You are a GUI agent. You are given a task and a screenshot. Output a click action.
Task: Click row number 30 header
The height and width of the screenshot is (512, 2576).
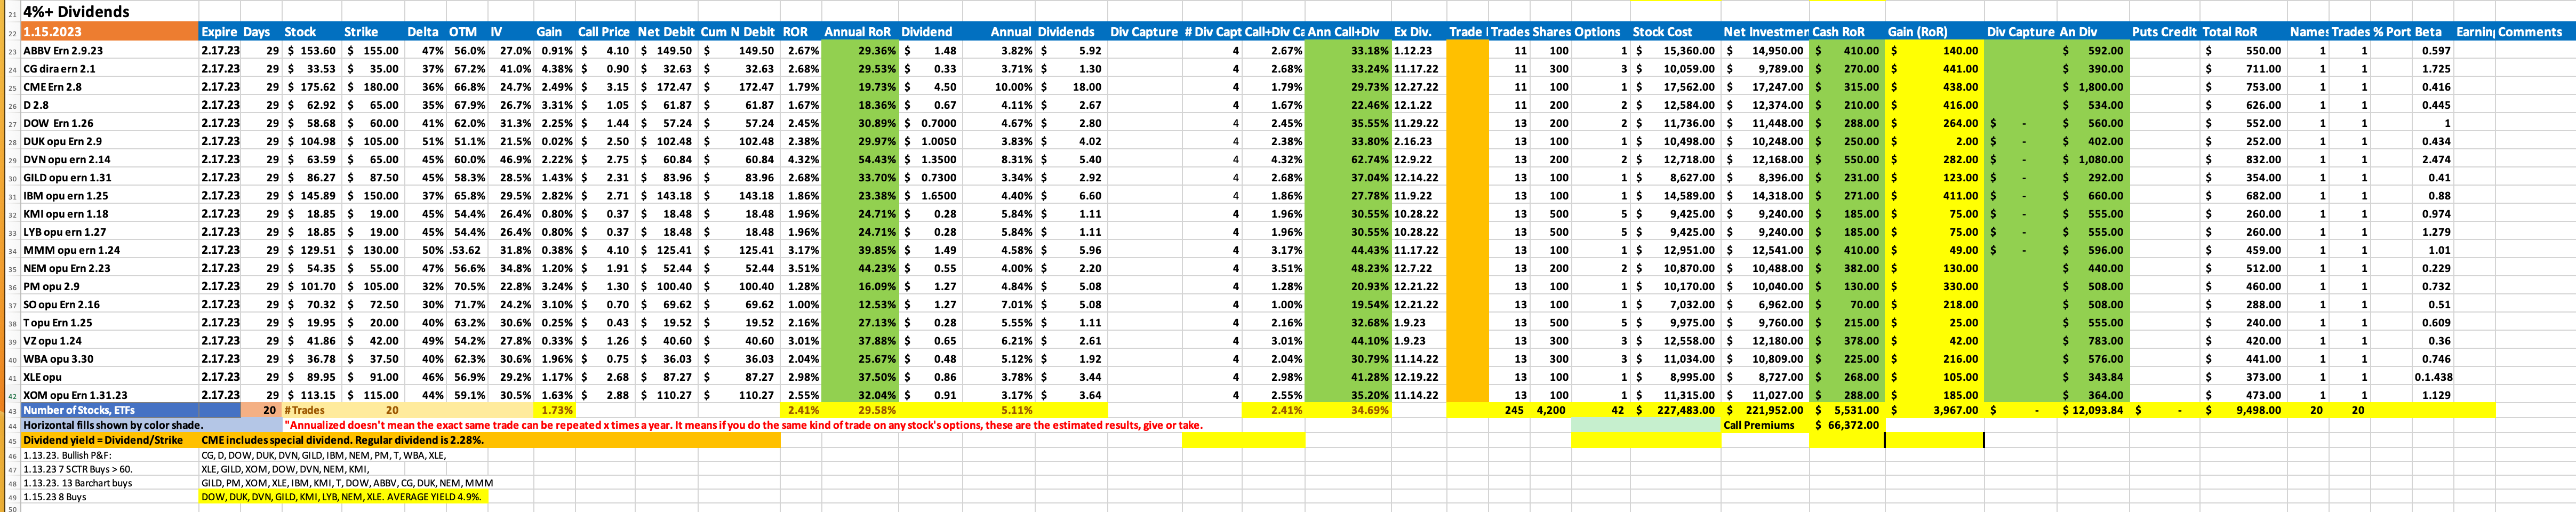pyautogui.click(x=11, y=178)
